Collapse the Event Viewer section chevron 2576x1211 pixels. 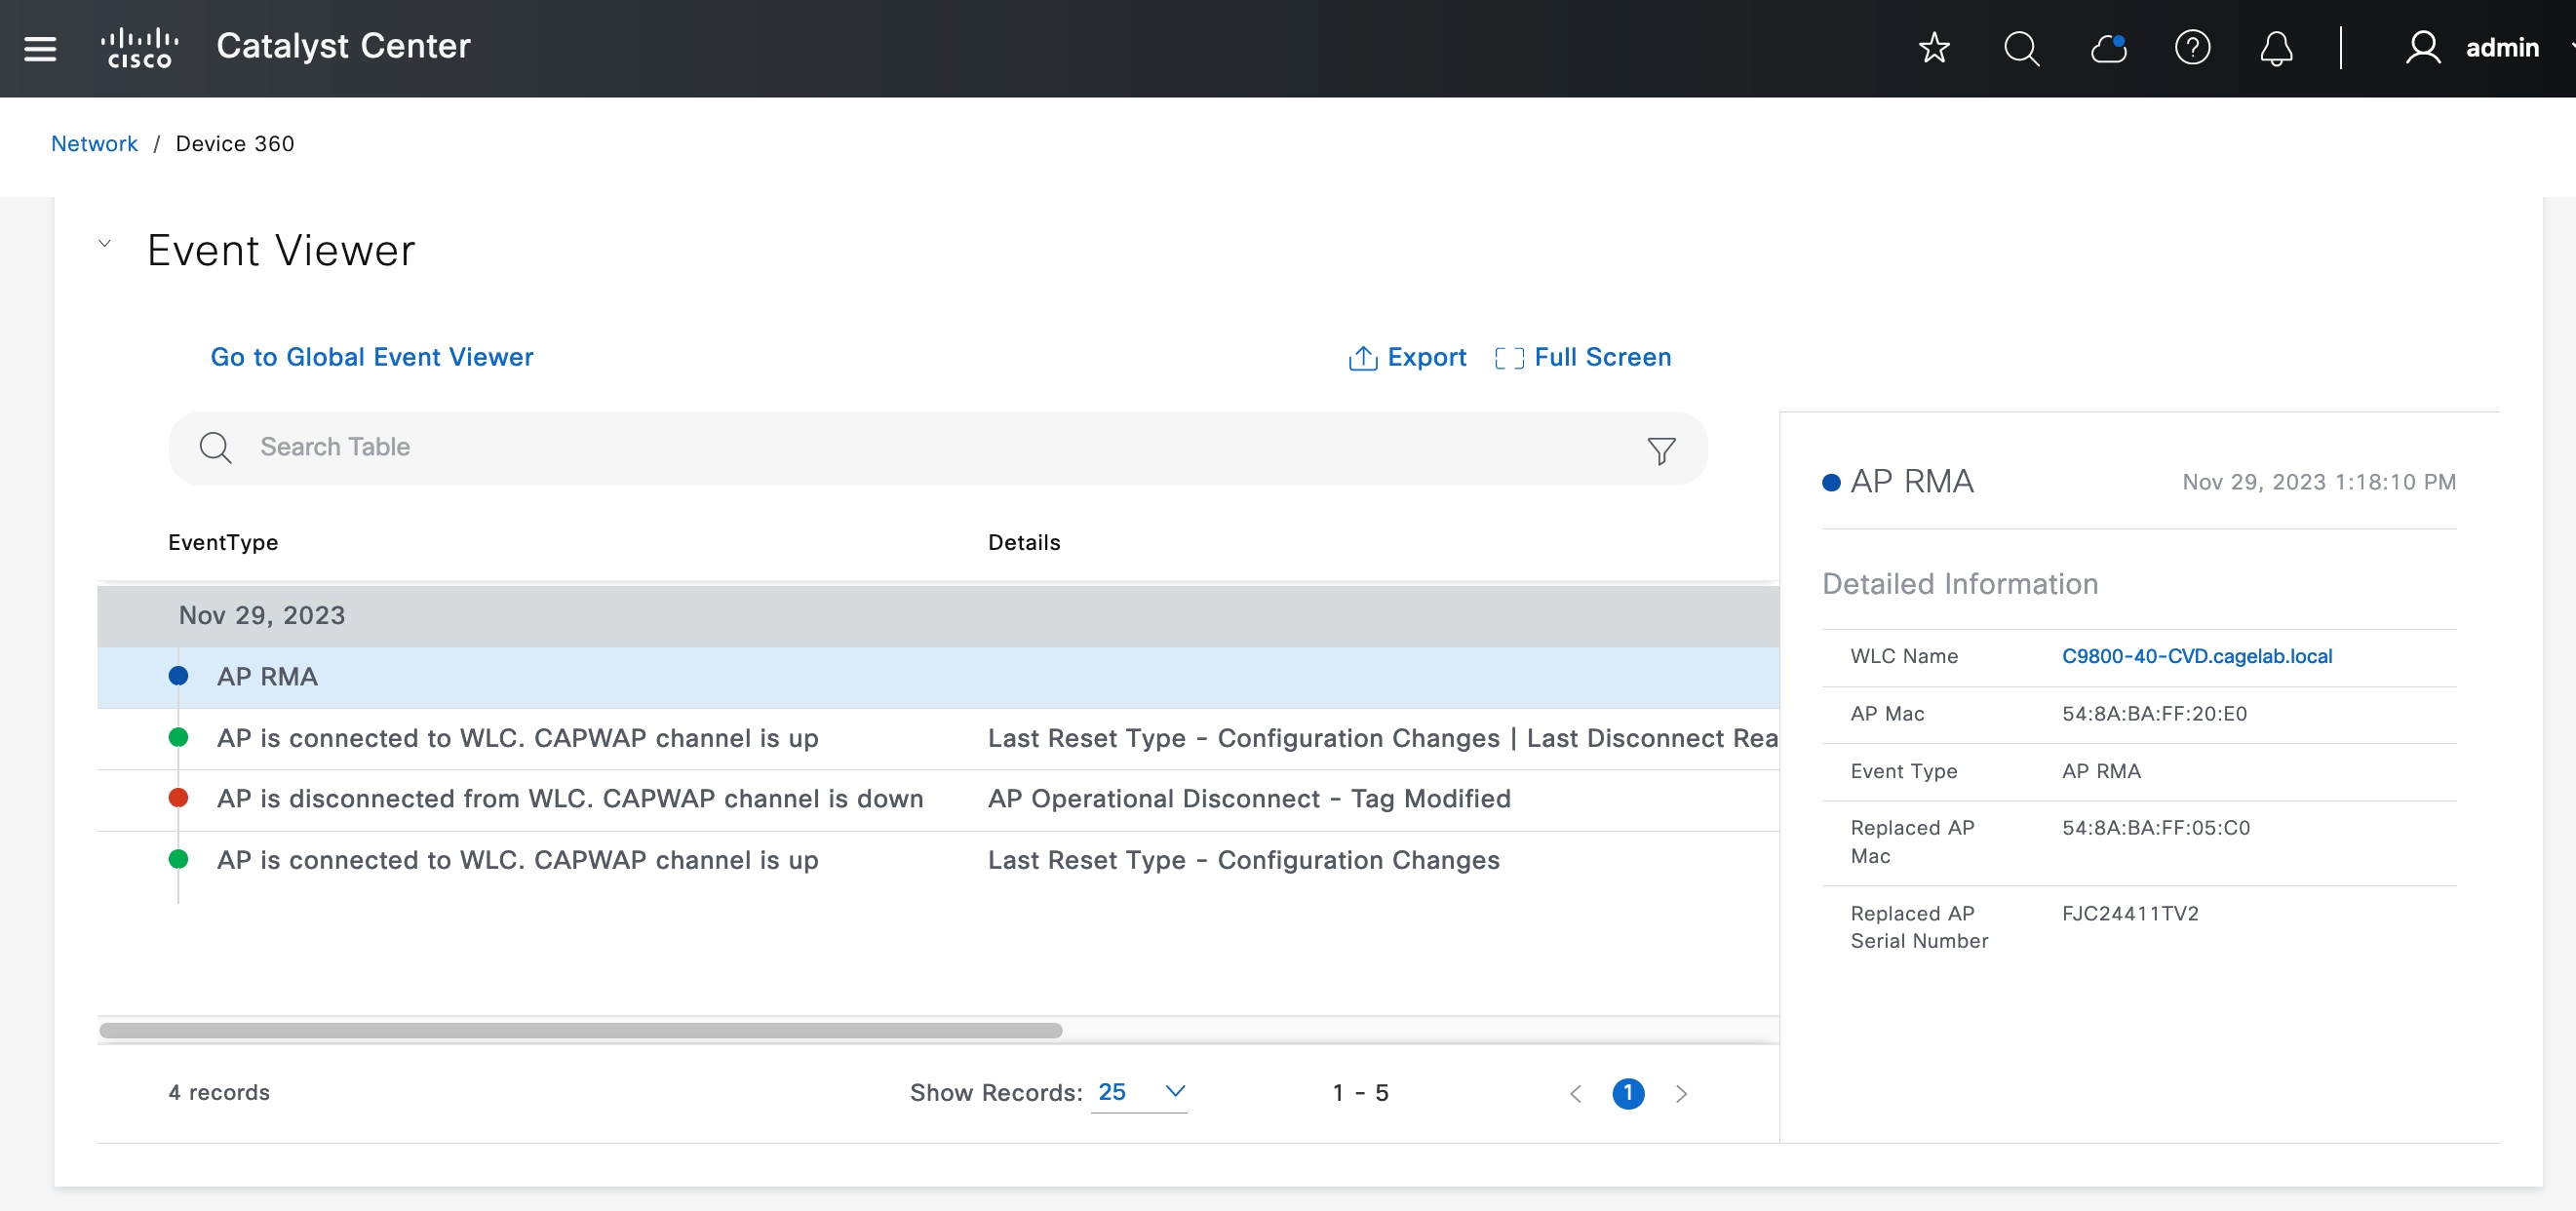click(x=105, y=244)
